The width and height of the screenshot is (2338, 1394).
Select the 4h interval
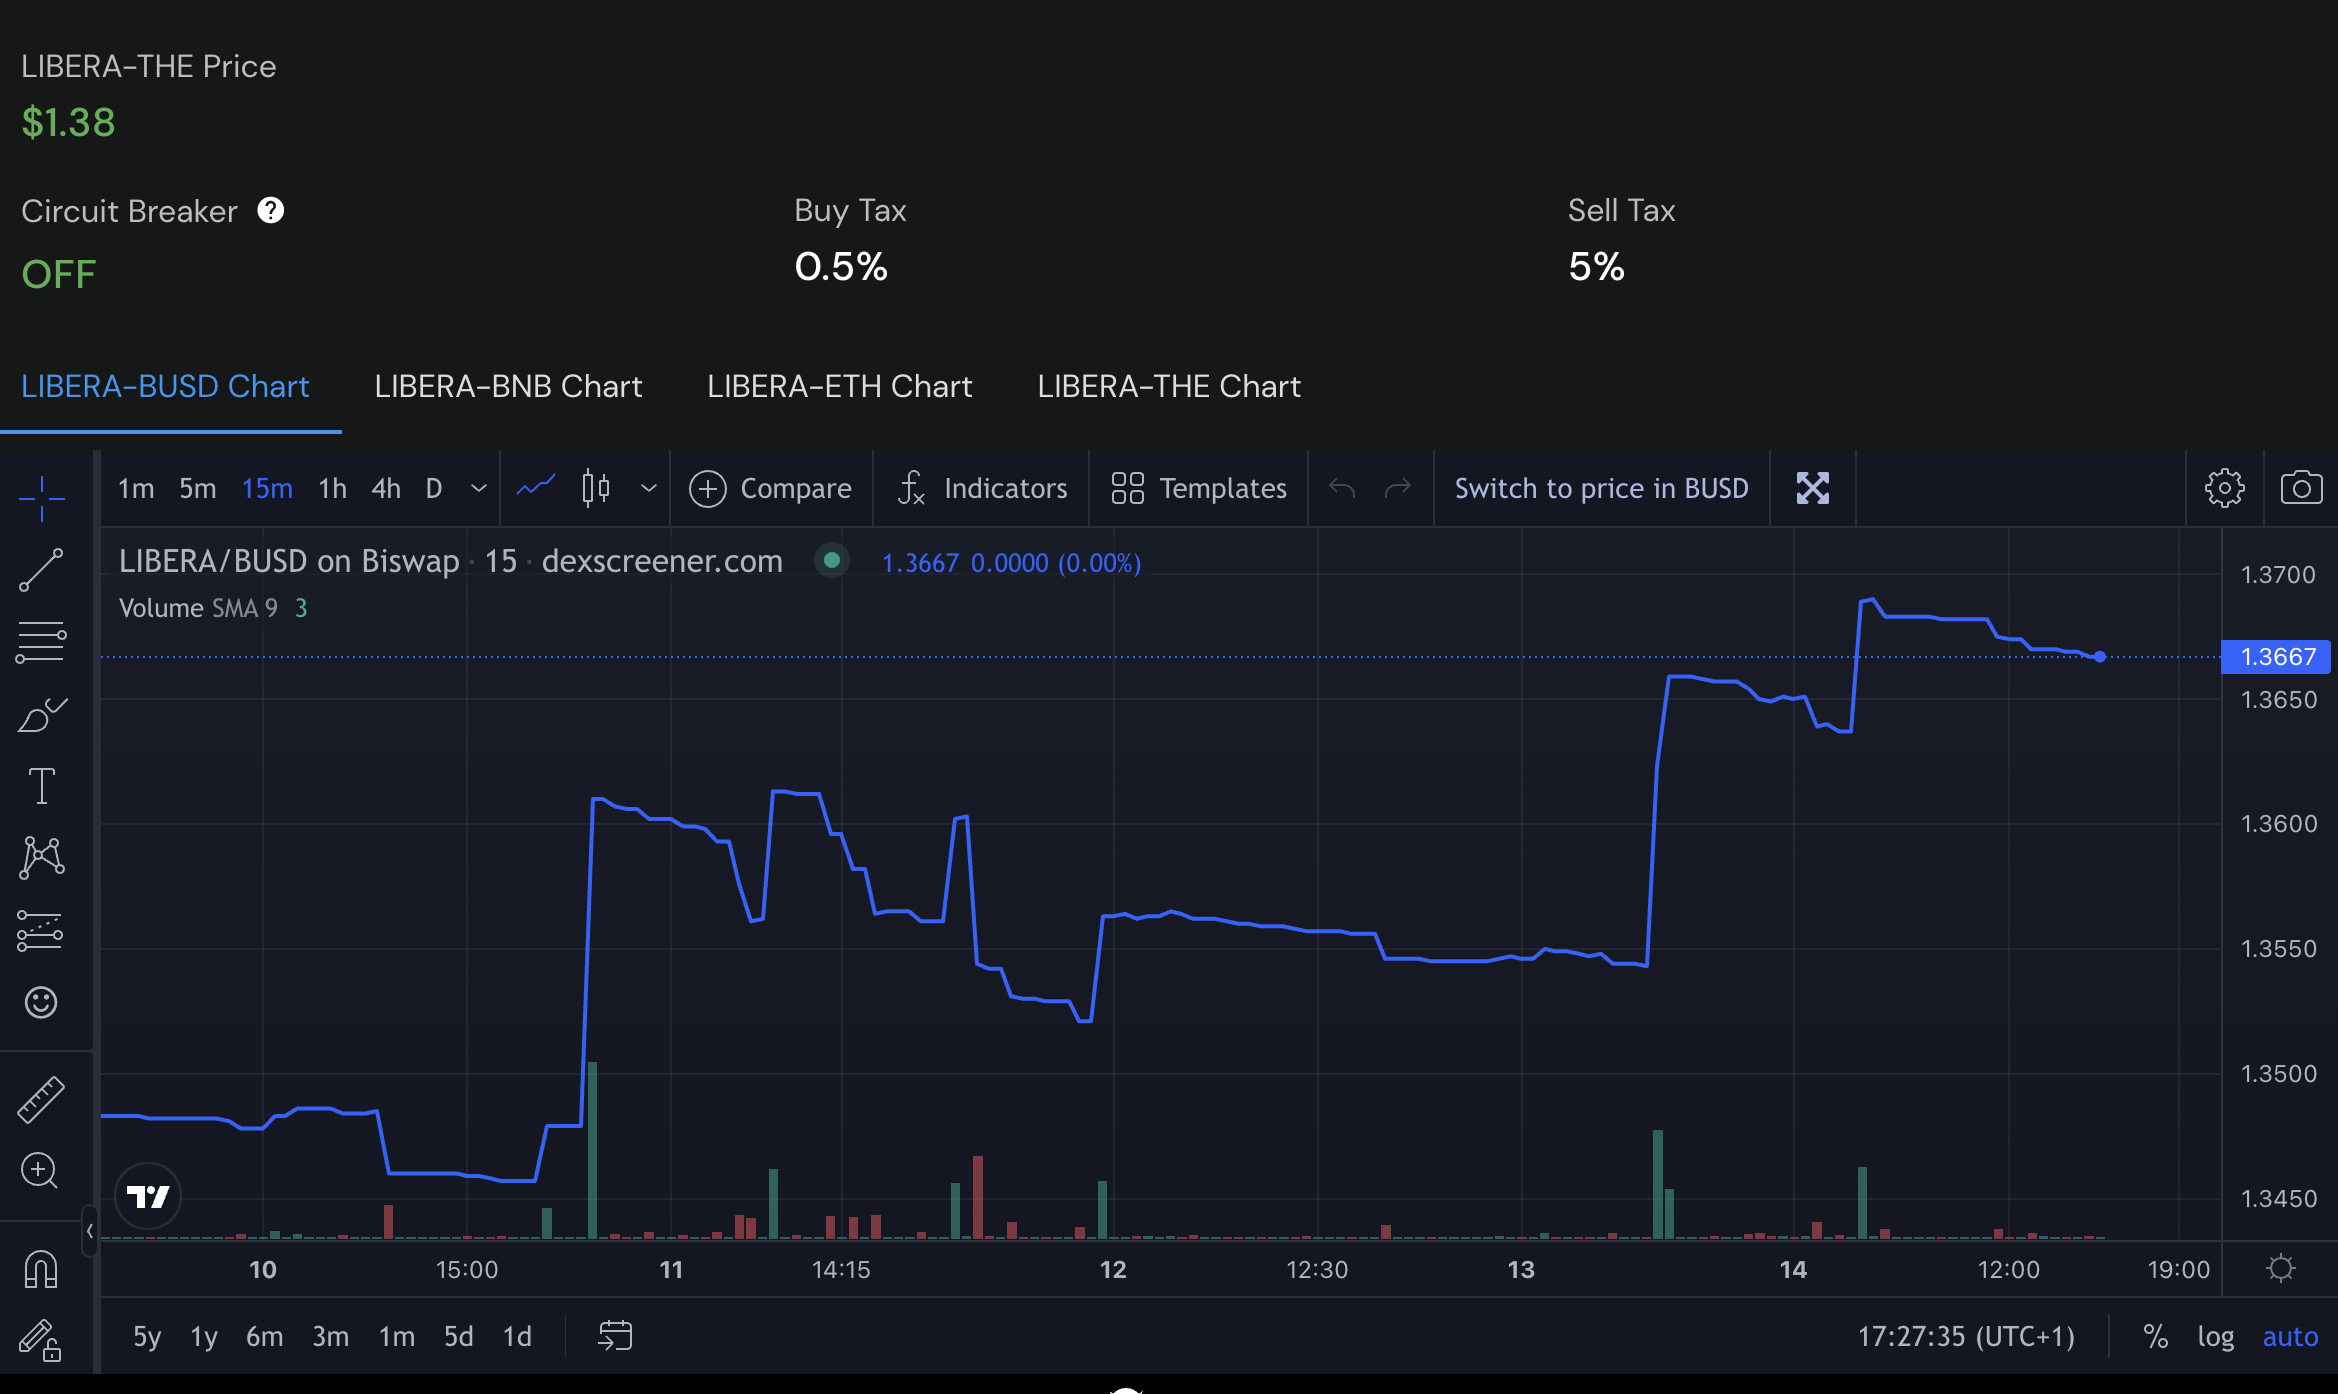[386, 488]
